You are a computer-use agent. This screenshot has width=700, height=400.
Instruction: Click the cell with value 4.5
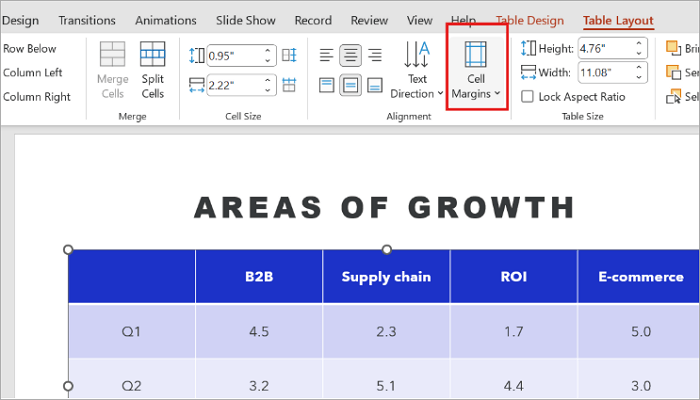(x=259, y=331)
